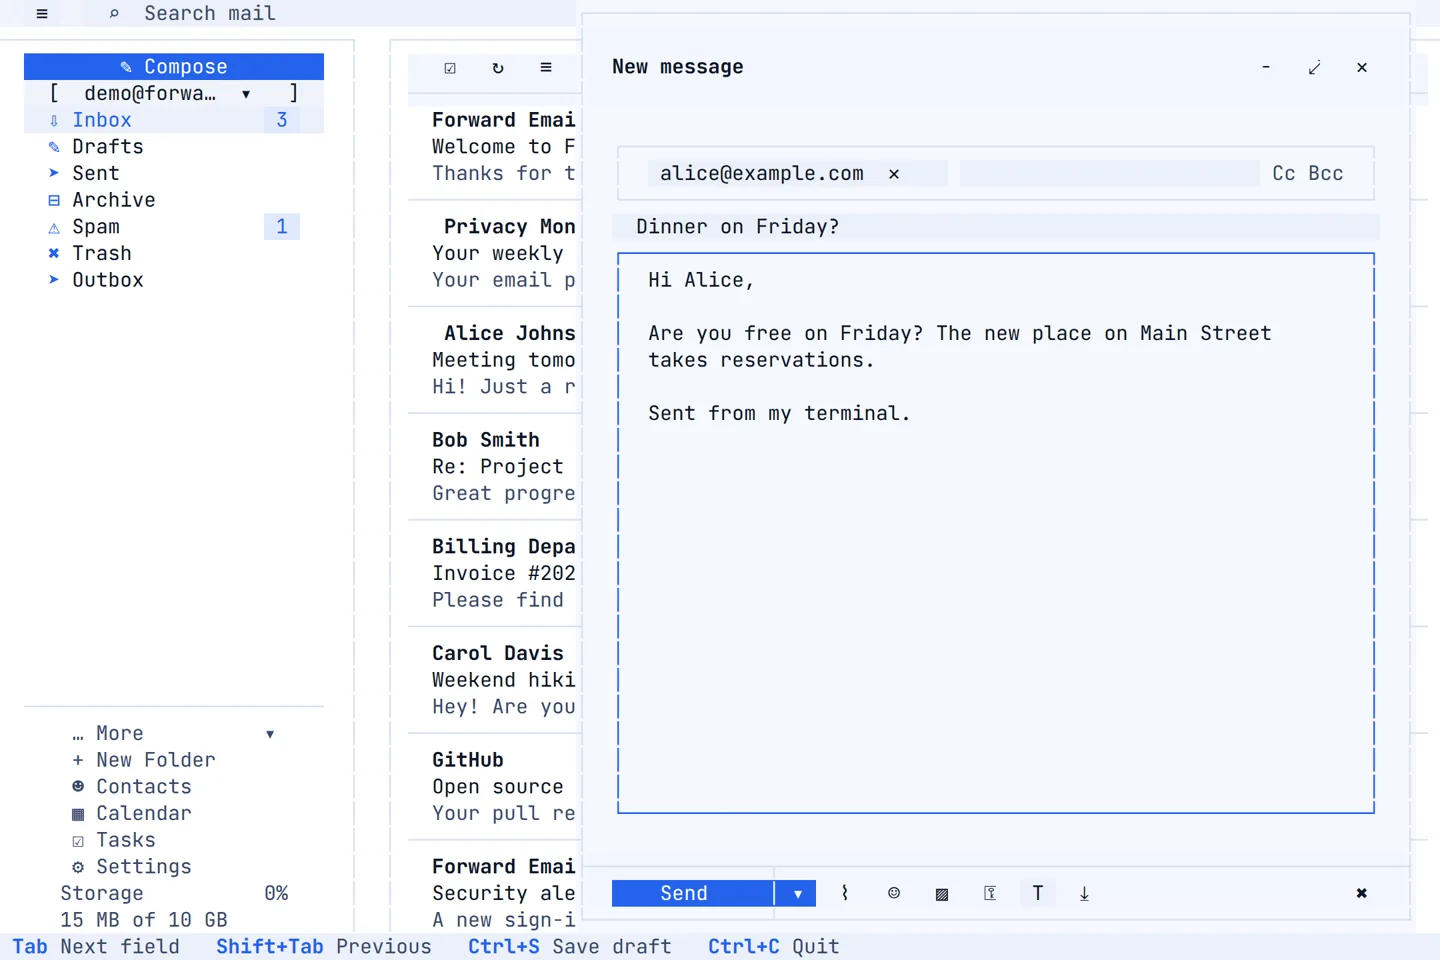Open the Spam folder
Image resolution: width=1440 pixels, height=960 pixels.
coord(174,227)
